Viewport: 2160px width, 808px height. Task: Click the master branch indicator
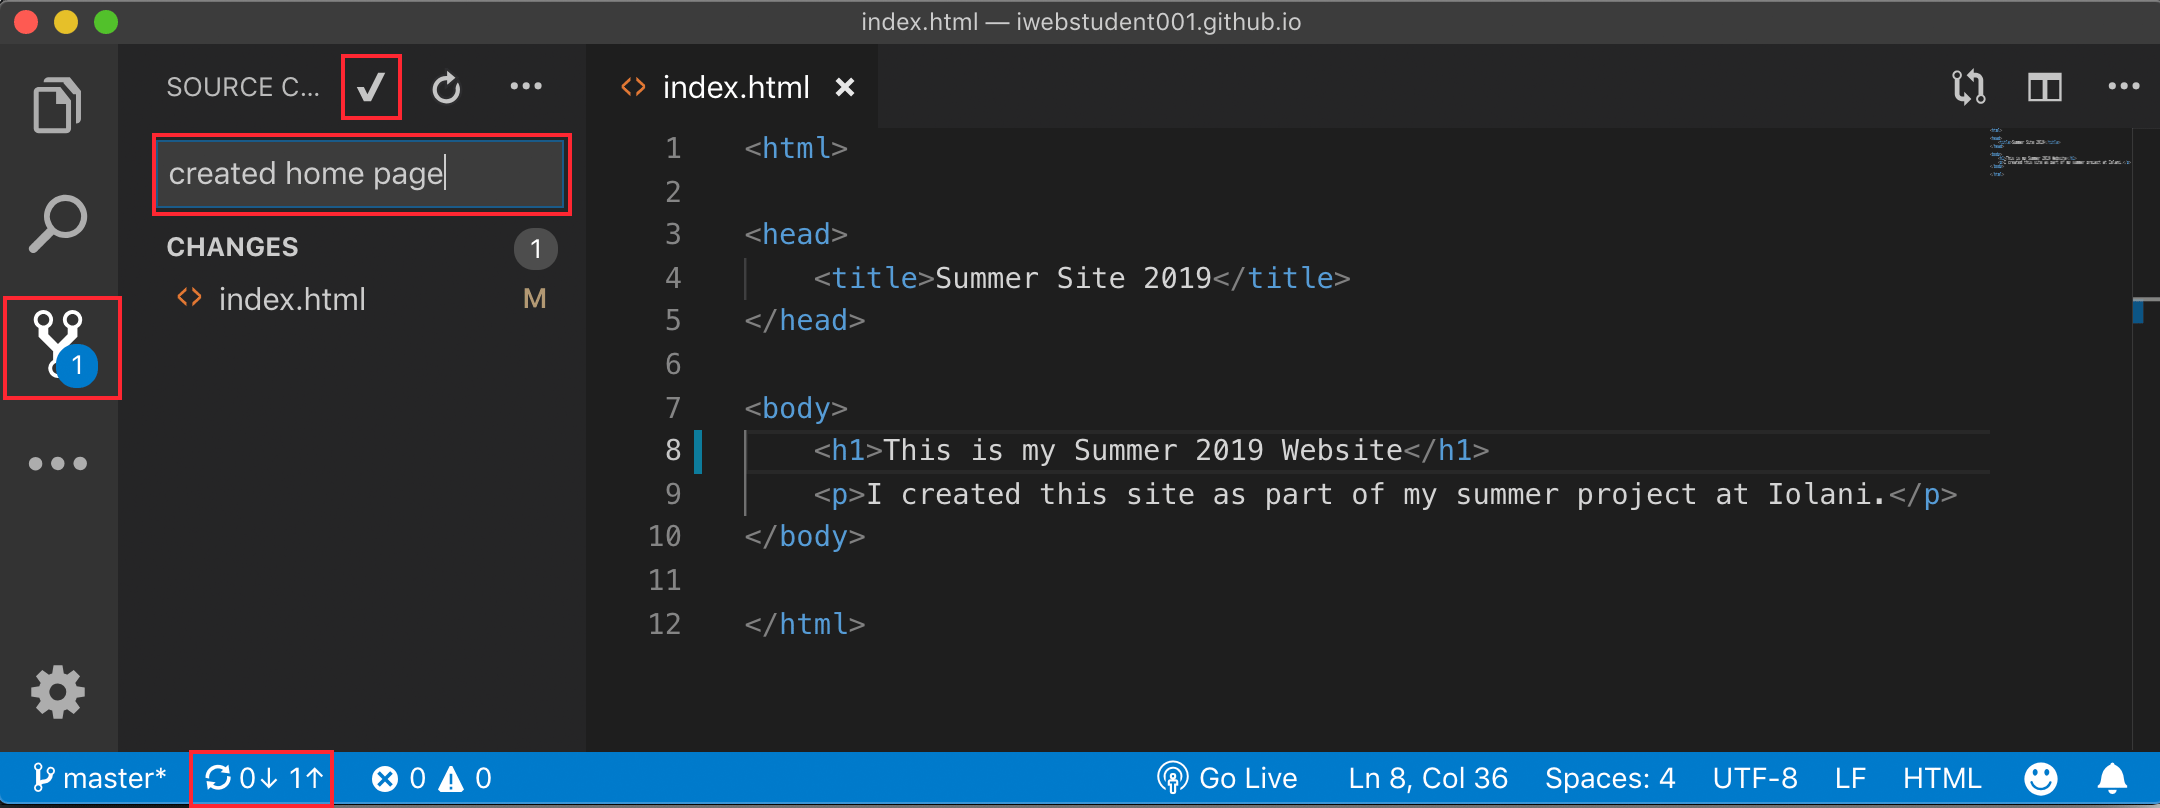[99, 778]
